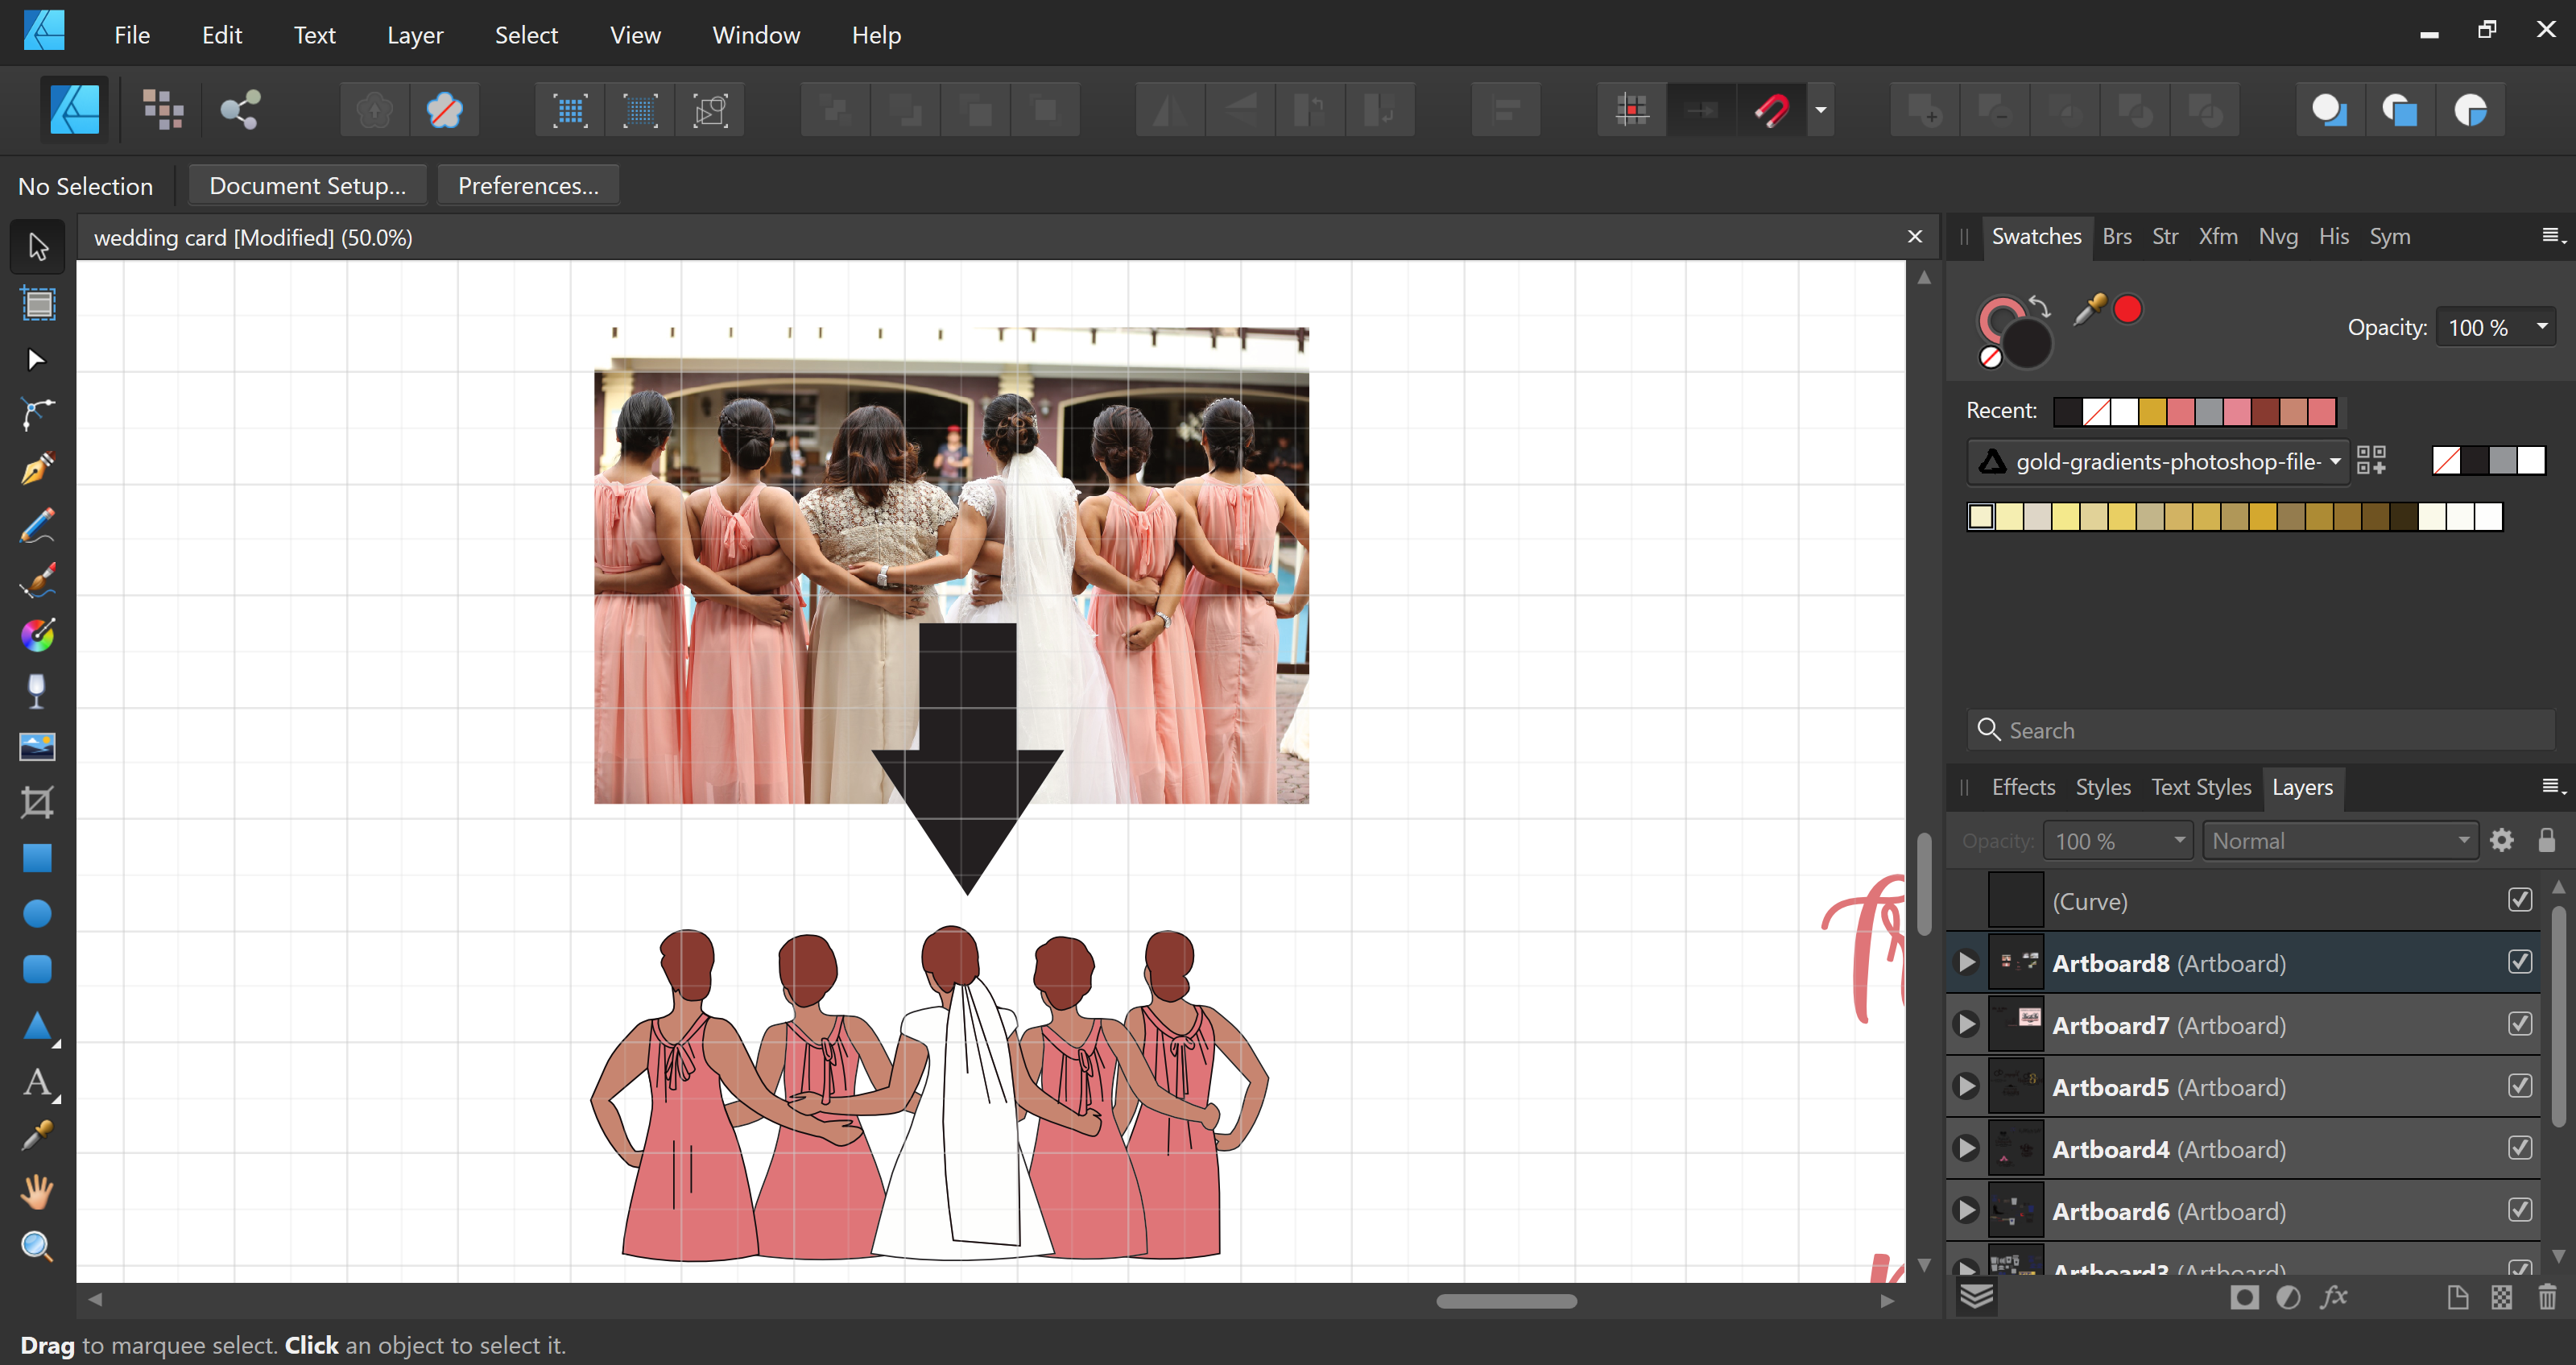This screenshot has width=2576, height=1365.
Task: Click the red picked color swatch
Action: pyautogui.click(x=2127, y=309)
